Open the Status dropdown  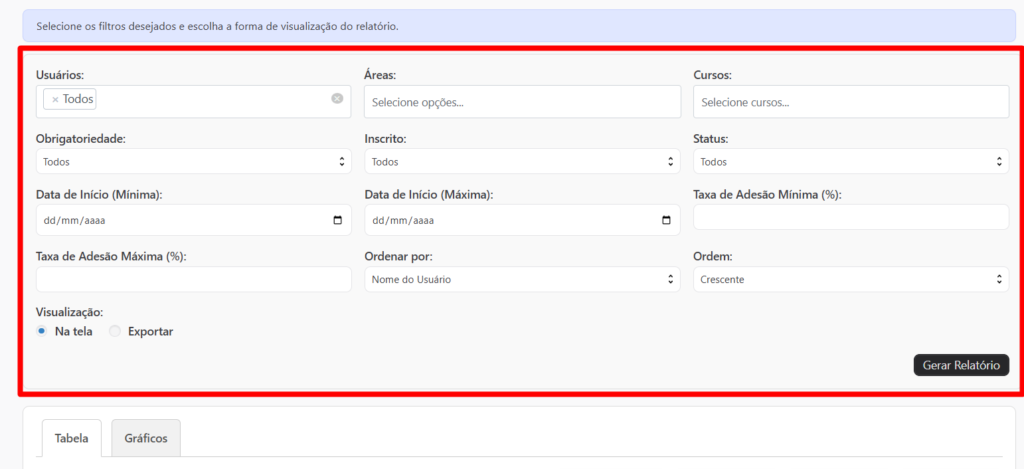[850, 161]
